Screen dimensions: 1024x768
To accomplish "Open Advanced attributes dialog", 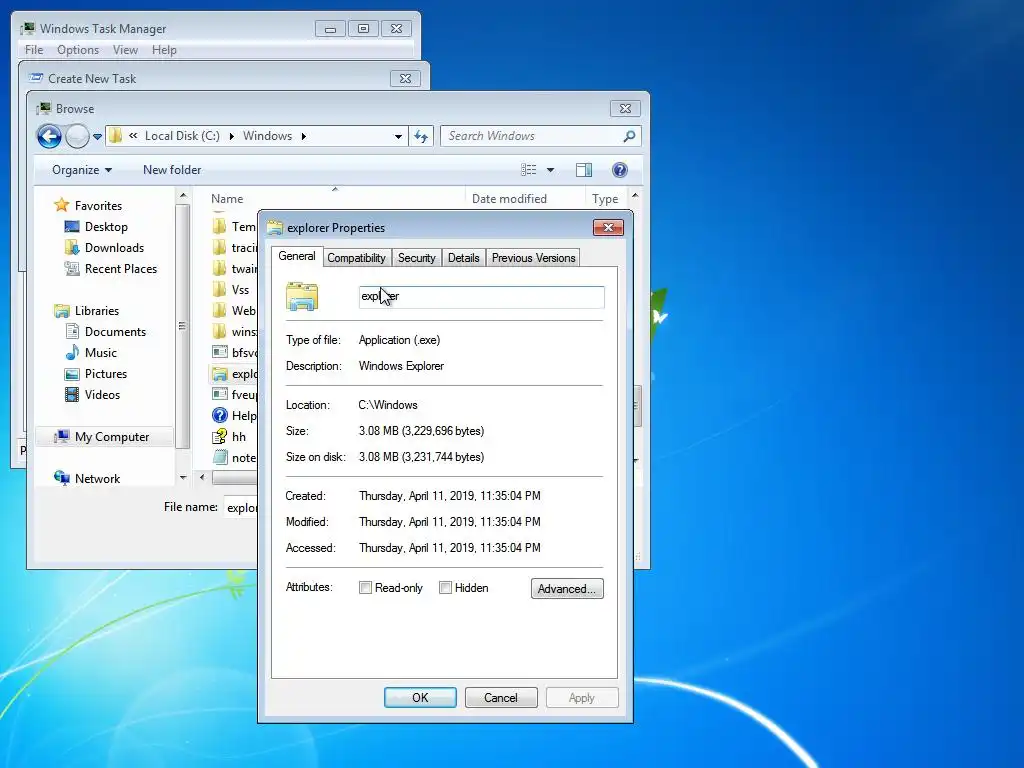I will coord(567,588).
